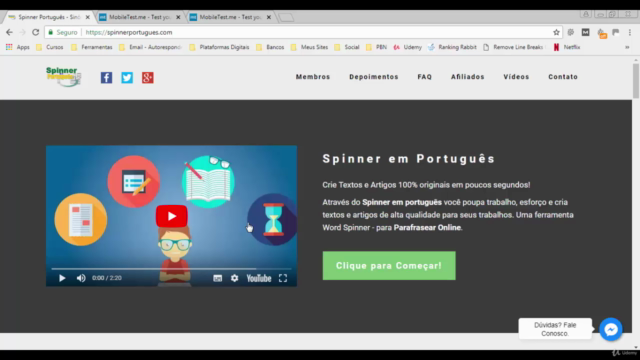This screenshot has width=640, height=360.
Task: Open the Google Plus social icon
Action: point(148,78)
